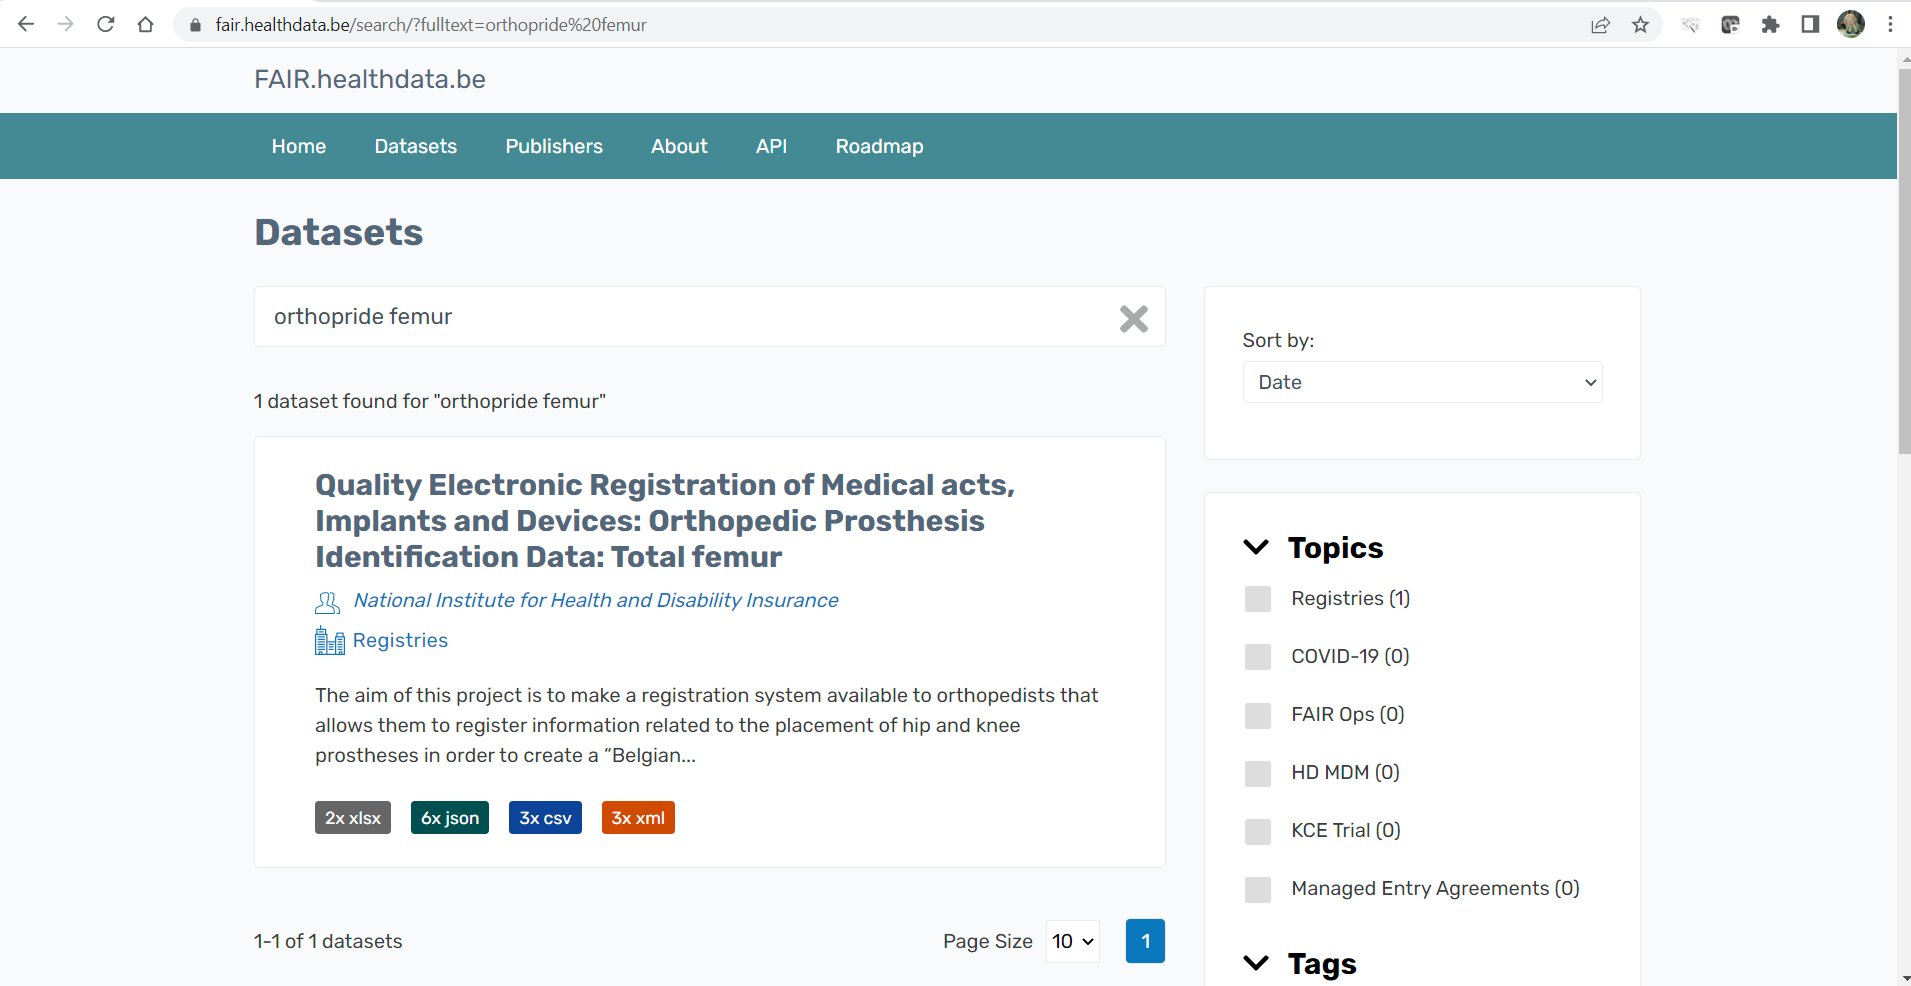The width and height of the screenshot is (1911, 986).
Task: Open the Page Size dropdown
Action: pyautogui.click(x=1072, y=942)
